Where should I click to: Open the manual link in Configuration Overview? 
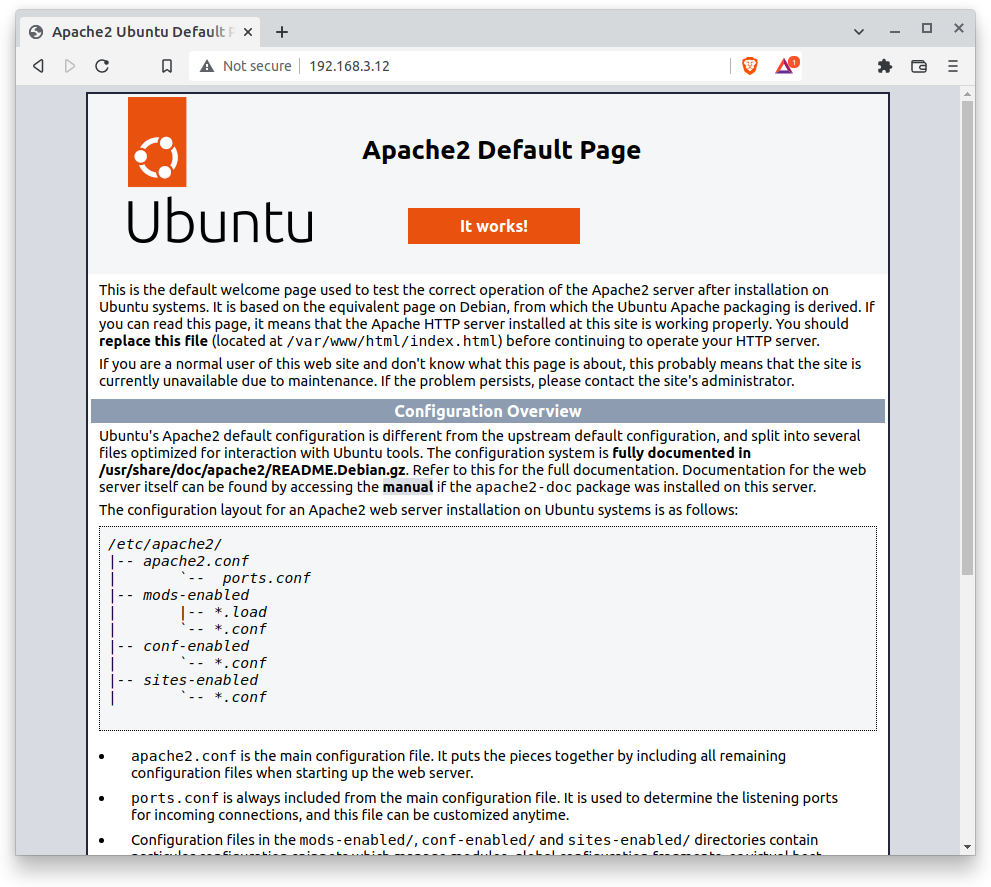(408, 487)
